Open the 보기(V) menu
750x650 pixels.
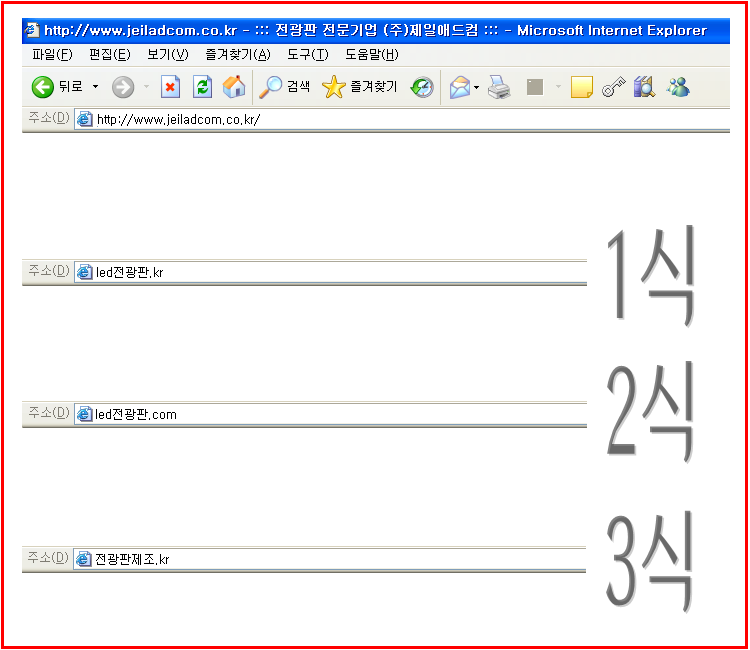167,55
